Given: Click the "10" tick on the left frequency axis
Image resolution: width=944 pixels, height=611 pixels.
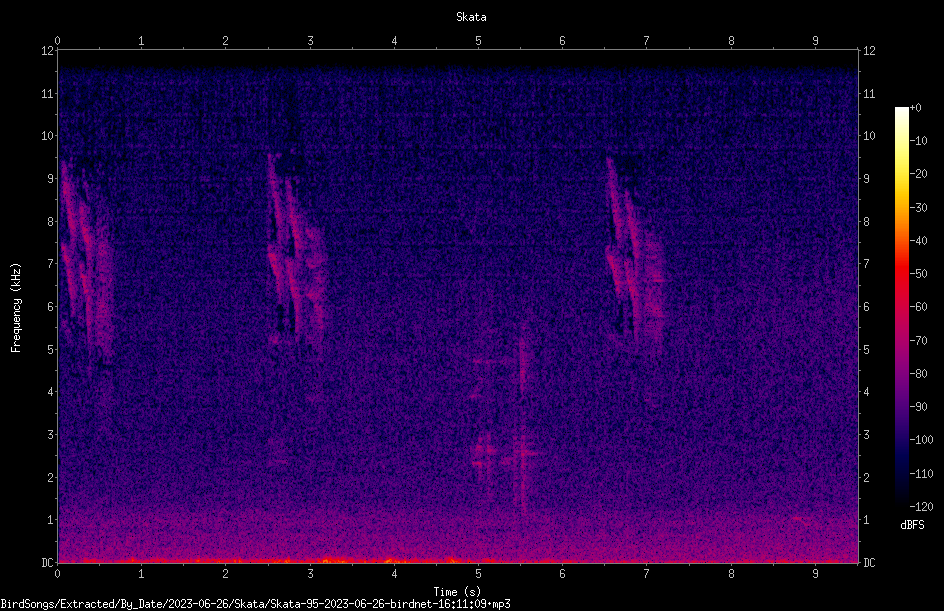Looking at the screenshot, I should pos(48,136).
